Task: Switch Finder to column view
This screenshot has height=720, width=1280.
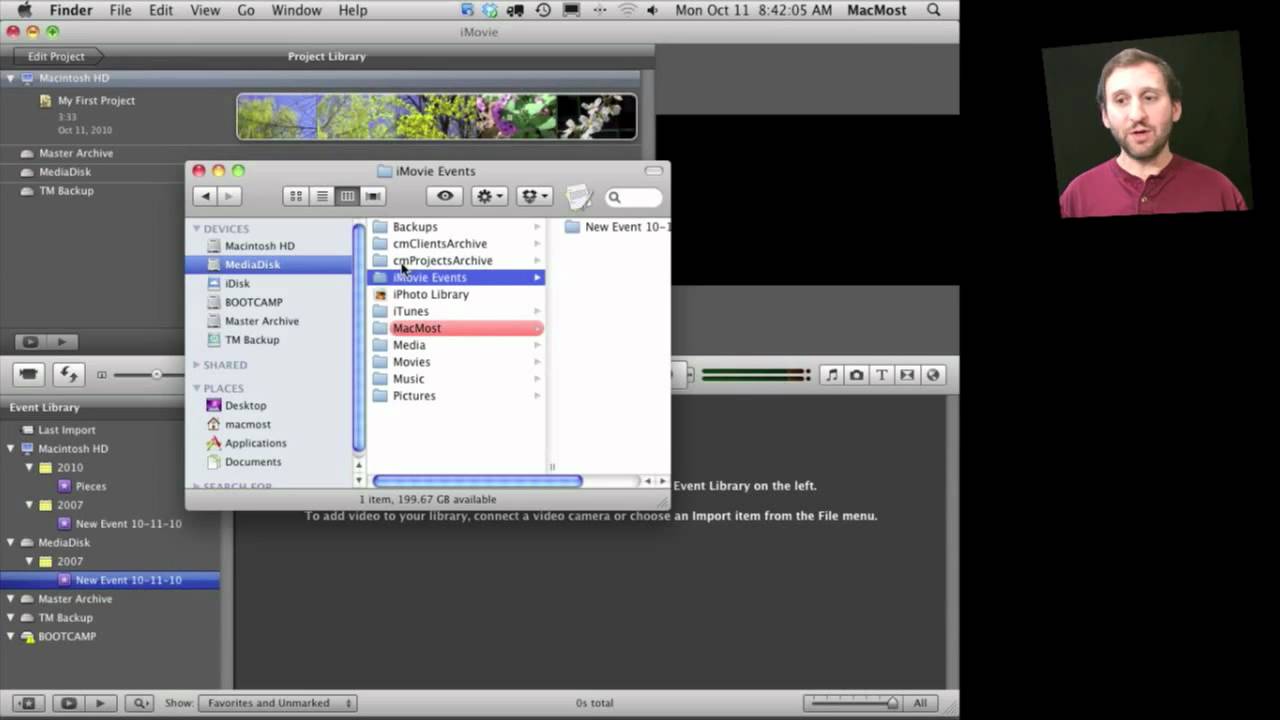Action: pos(347,197)
